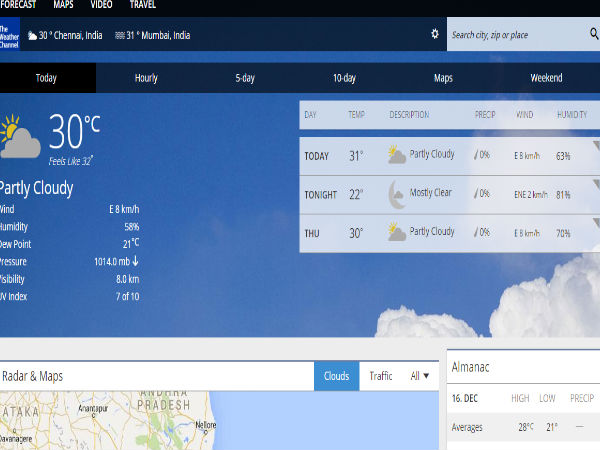Click the wind value E 8 km/h
This screenshot has height=450, width=600.
[124, 209]
